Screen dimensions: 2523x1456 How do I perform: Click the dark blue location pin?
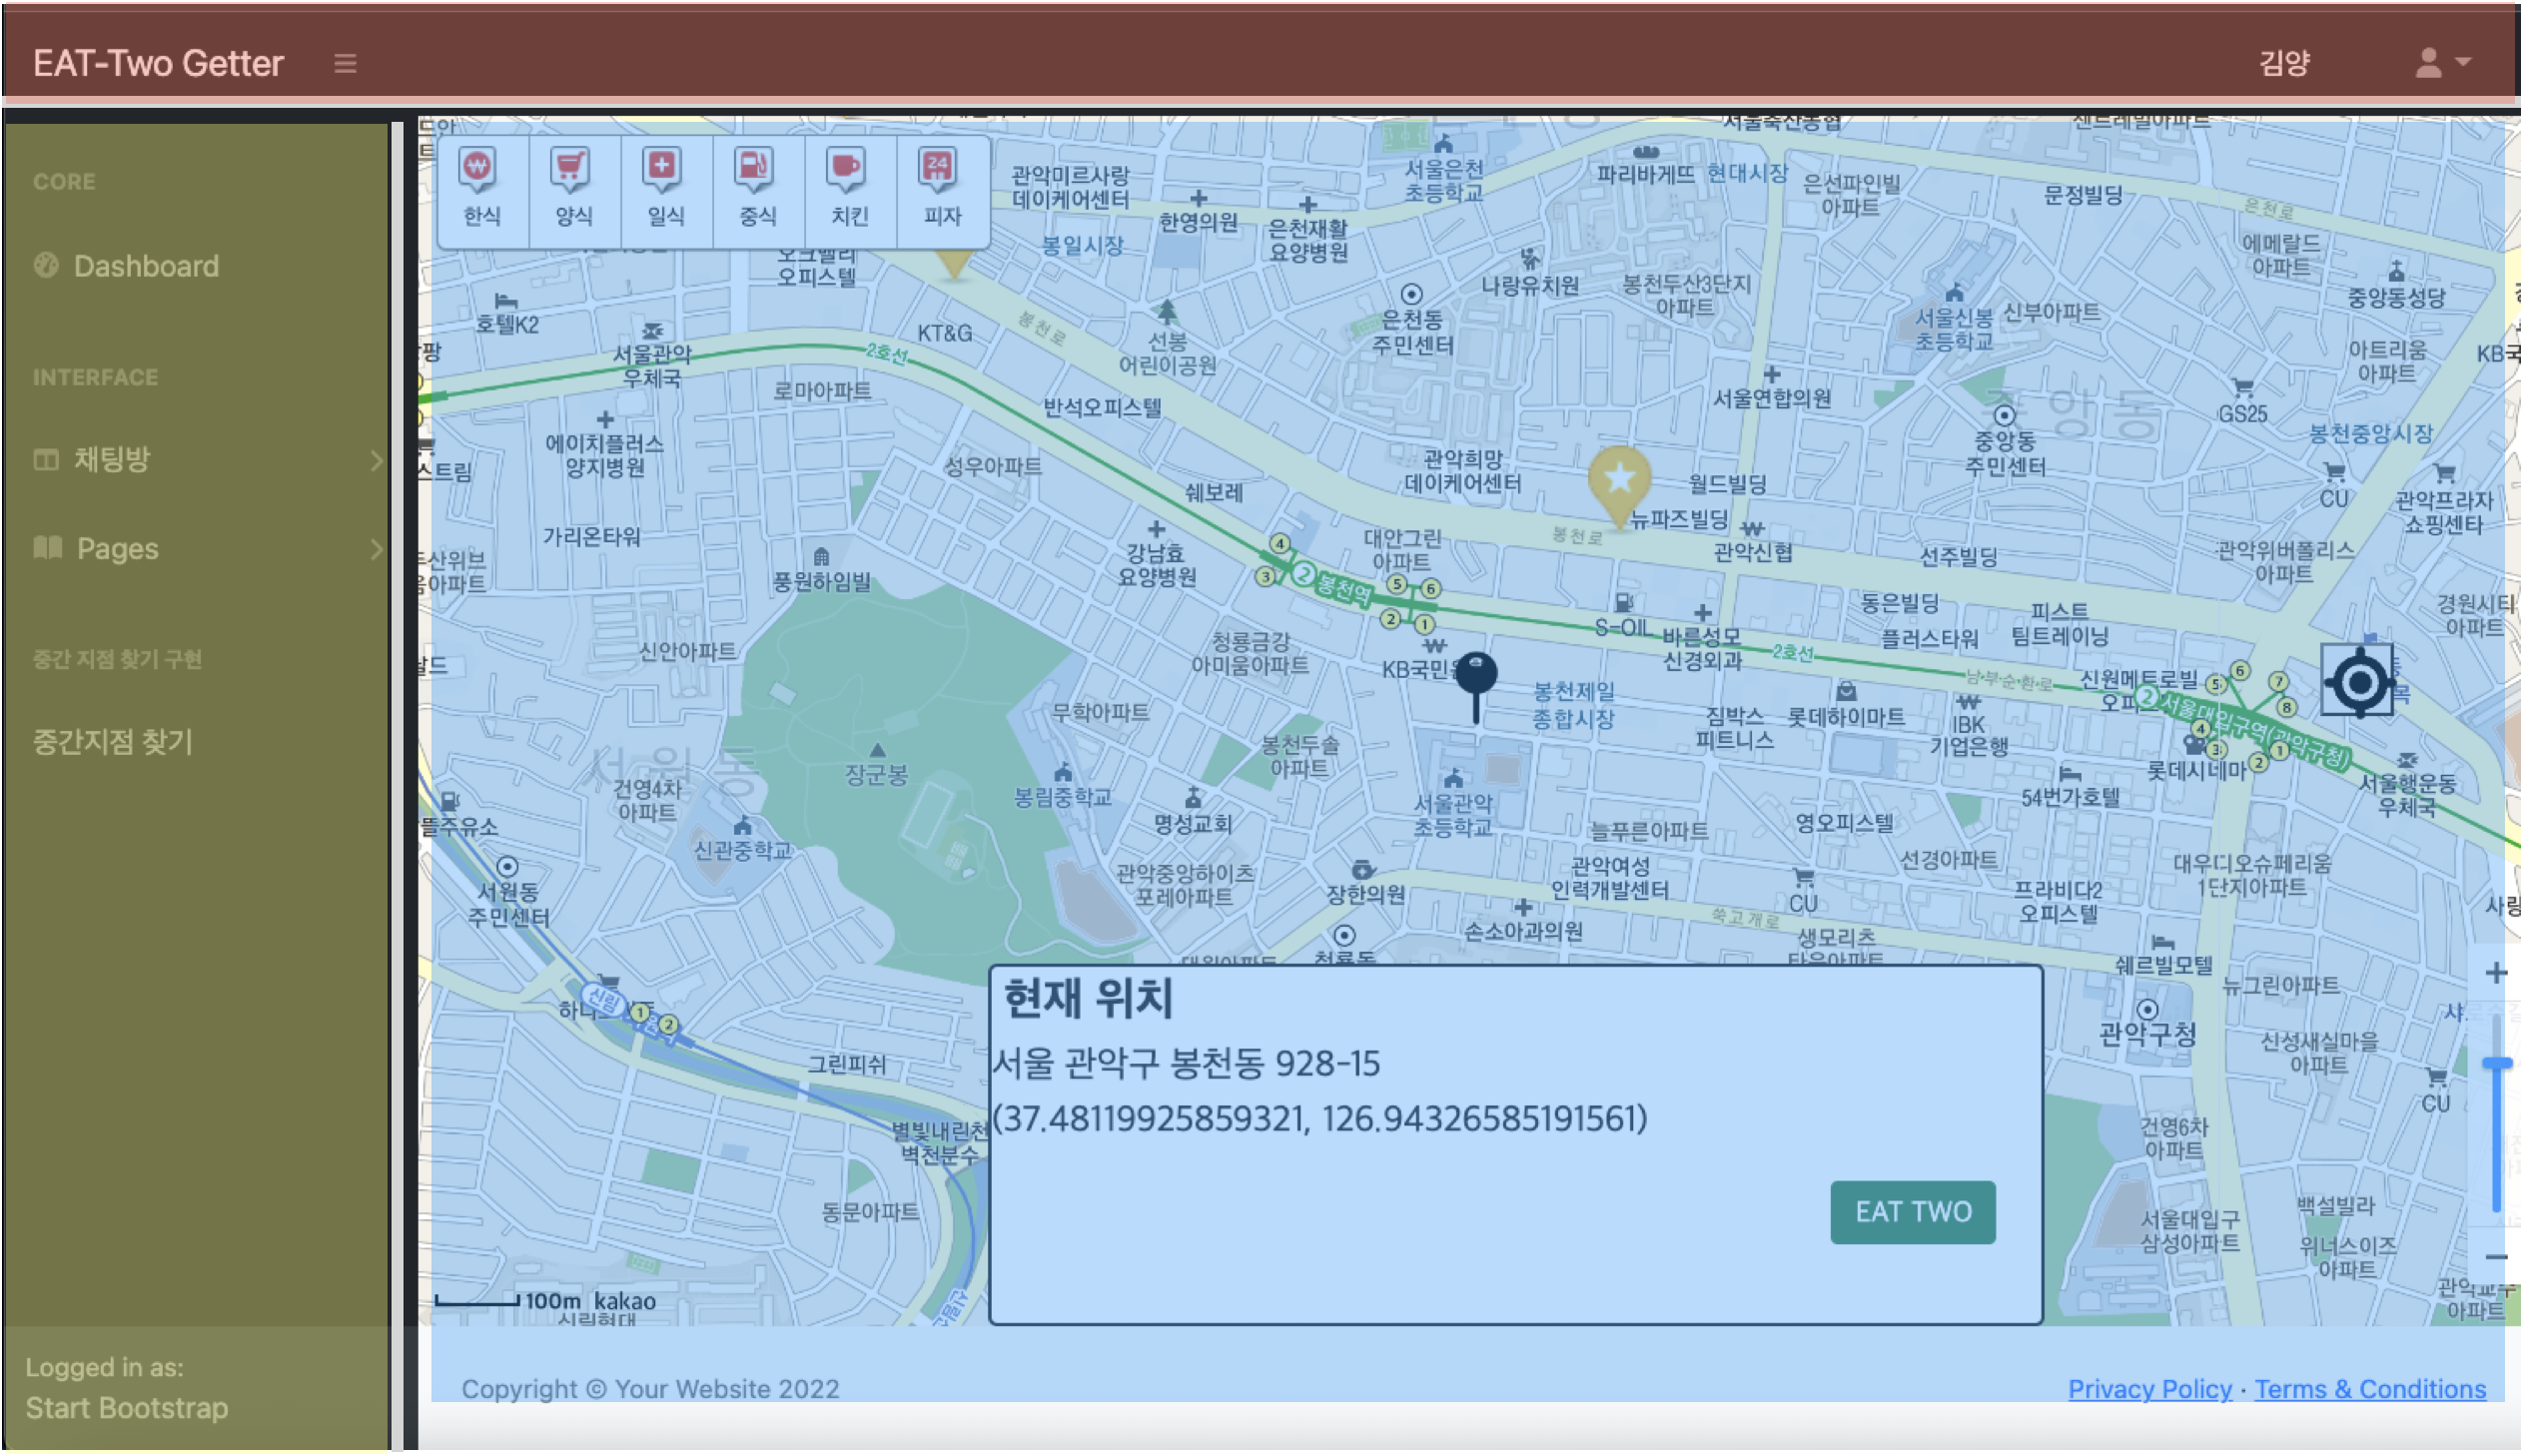point(1475,678)
